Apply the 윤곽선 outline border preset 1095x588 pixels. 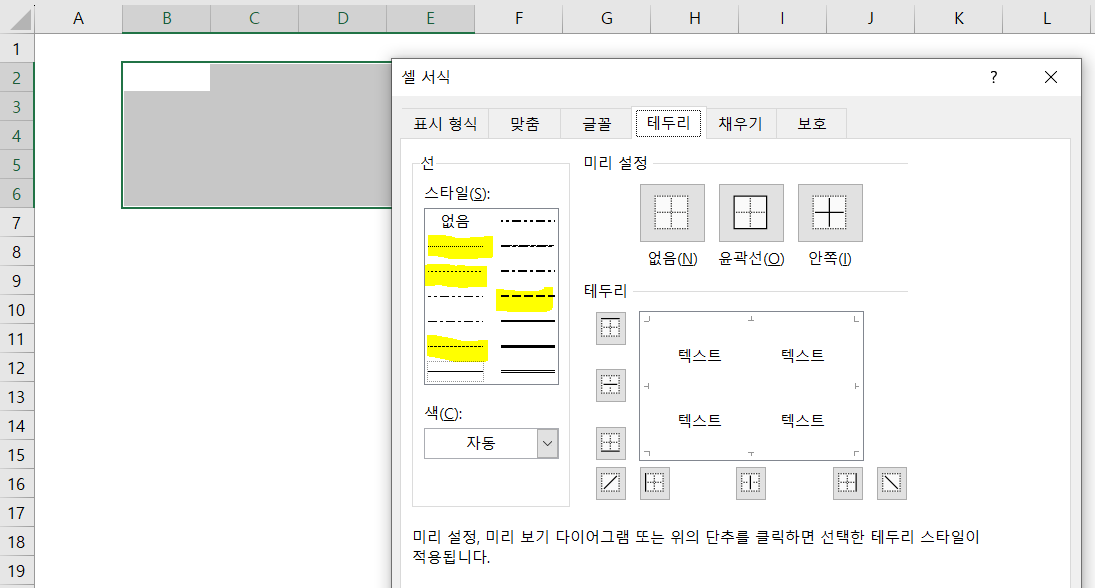pyautogui.click(x=751, y=212)
